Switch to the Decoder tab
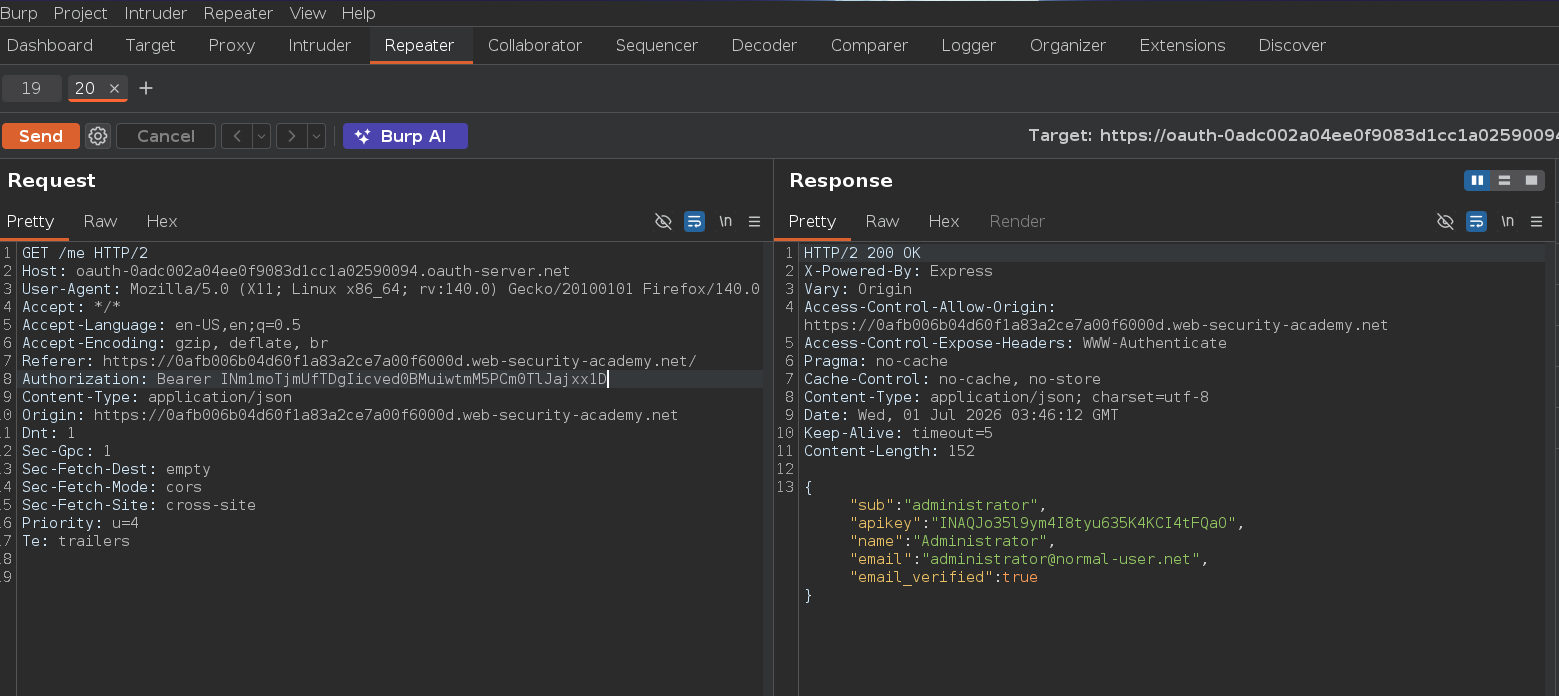The image size is (1559, 696). tap(764, 45)
